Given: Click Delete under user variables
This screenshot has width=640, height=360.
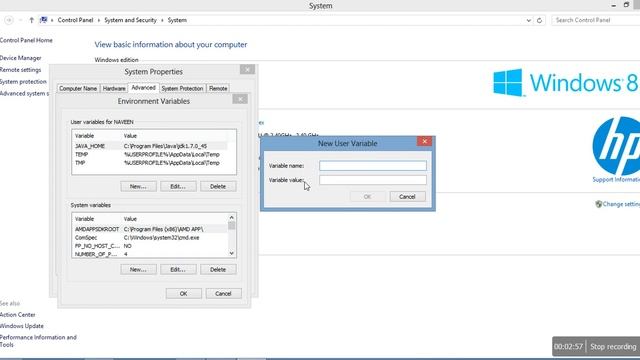Looking at the screenshot, I should [218, 187].
